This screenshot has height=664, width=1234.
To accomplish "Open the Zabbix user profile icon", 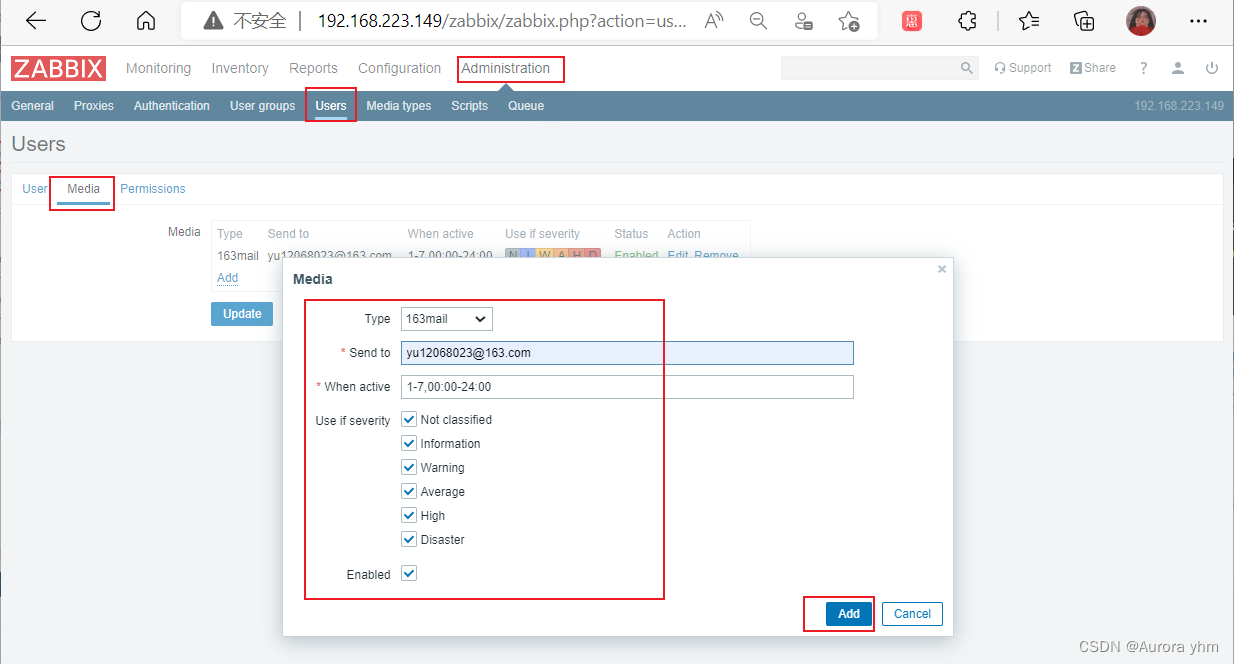I will 1178,68.
